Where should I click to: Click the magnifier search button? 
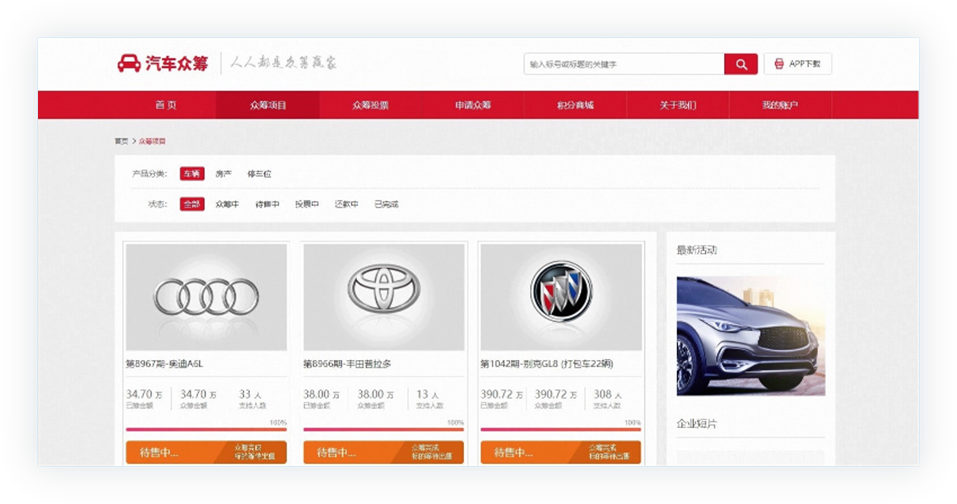[740, 64]
